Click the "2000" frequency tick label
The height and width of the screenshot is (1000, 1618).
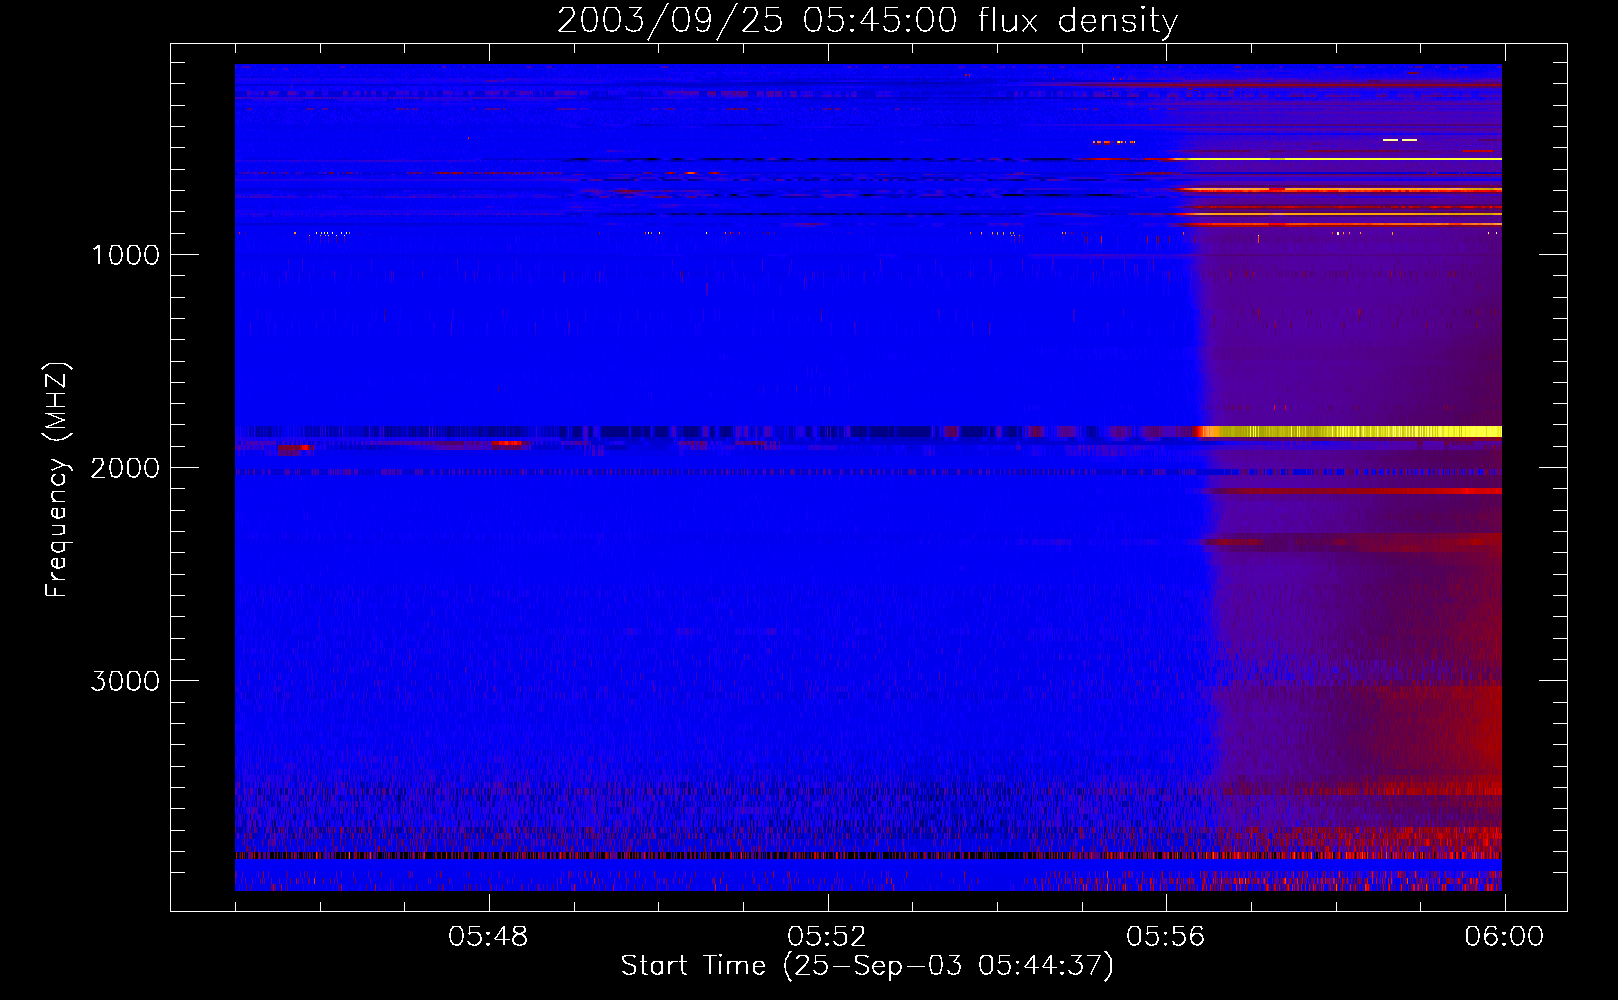(125, 468)
